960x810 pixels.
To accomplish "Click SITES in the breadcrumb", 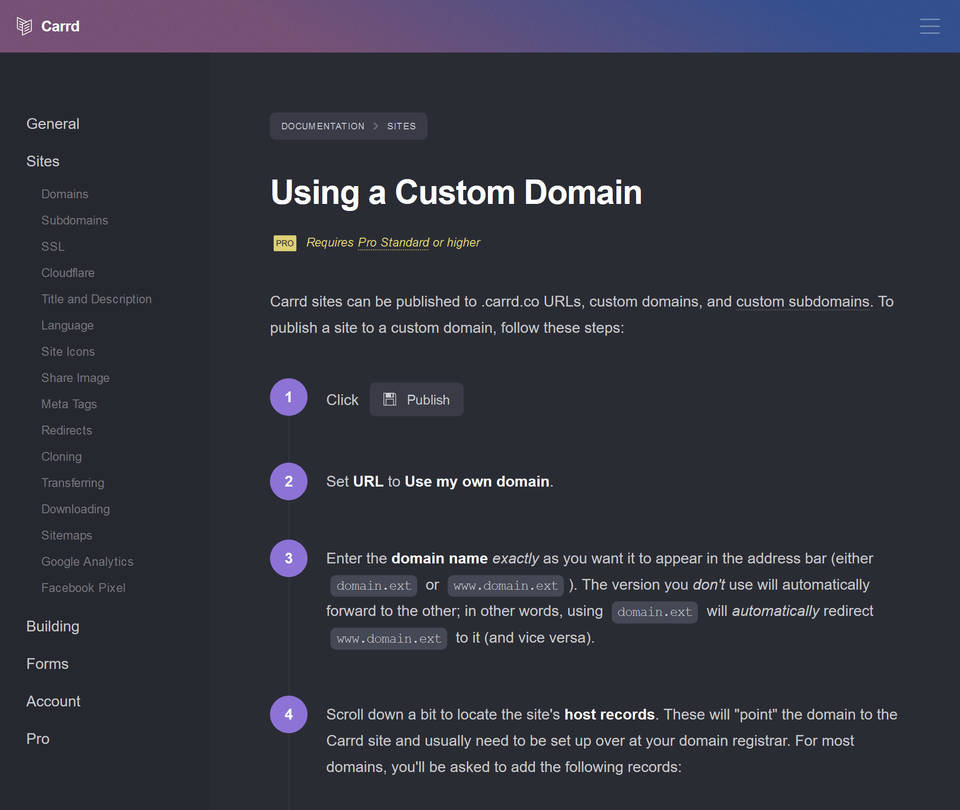I will pyautogui.click(x=401, y=126).
